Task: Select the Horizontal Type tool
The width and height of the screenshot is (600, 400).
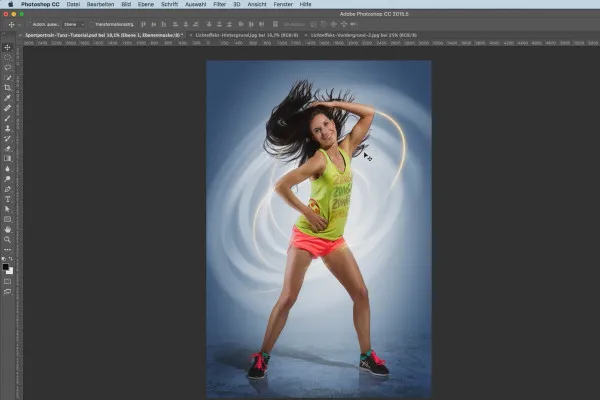Action: [x=7, y=199]
